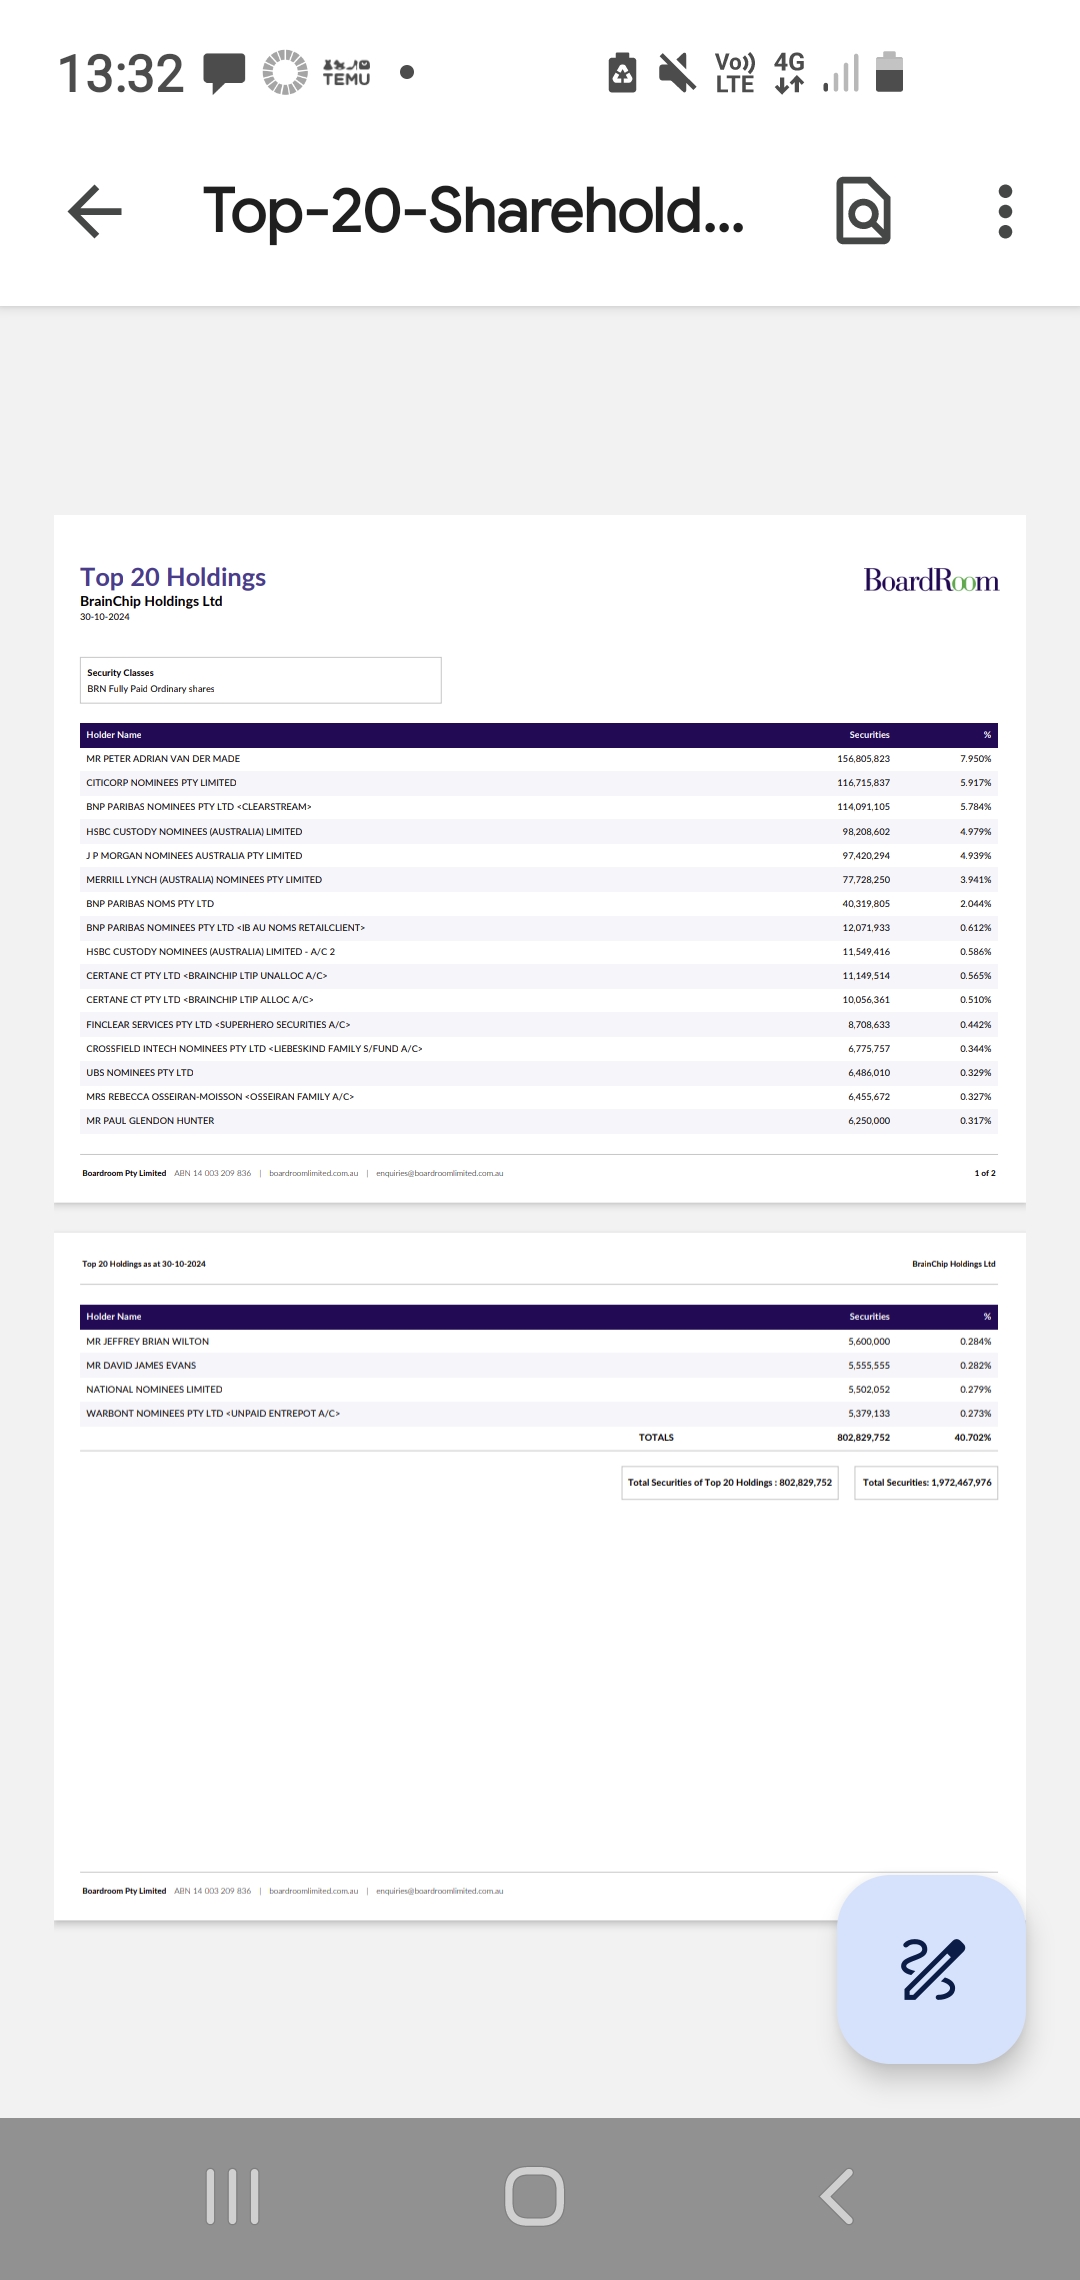Tap row MR PAUL GLENDON HUNTER

click(x=539, y=1121)
